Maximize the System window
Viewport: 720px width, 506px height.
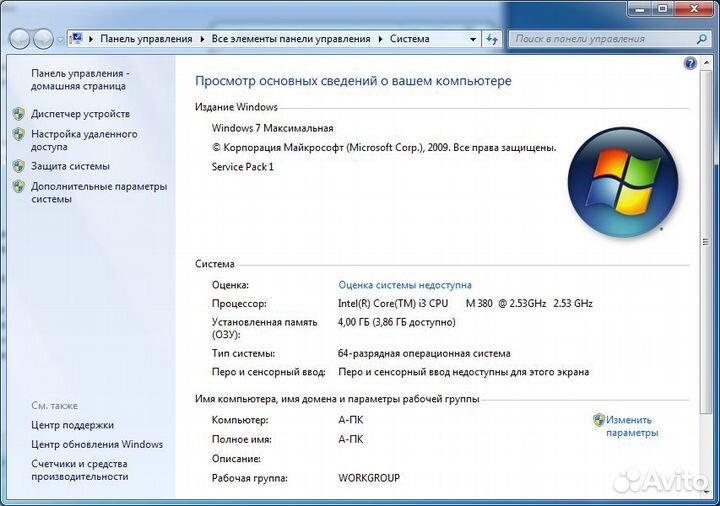click(663, 8)
